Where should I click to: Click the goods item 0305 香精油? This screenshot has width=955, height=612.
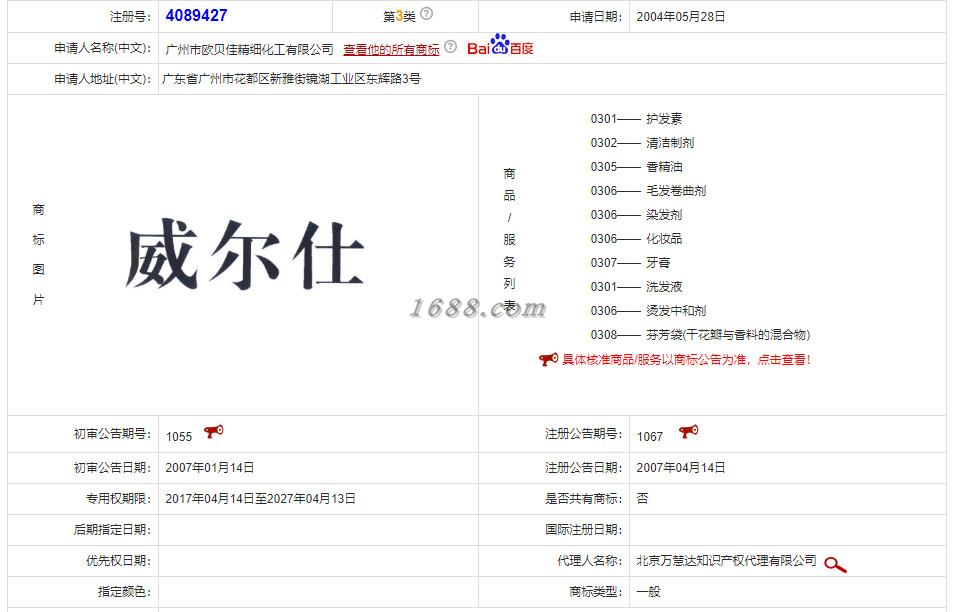[636, 167]
